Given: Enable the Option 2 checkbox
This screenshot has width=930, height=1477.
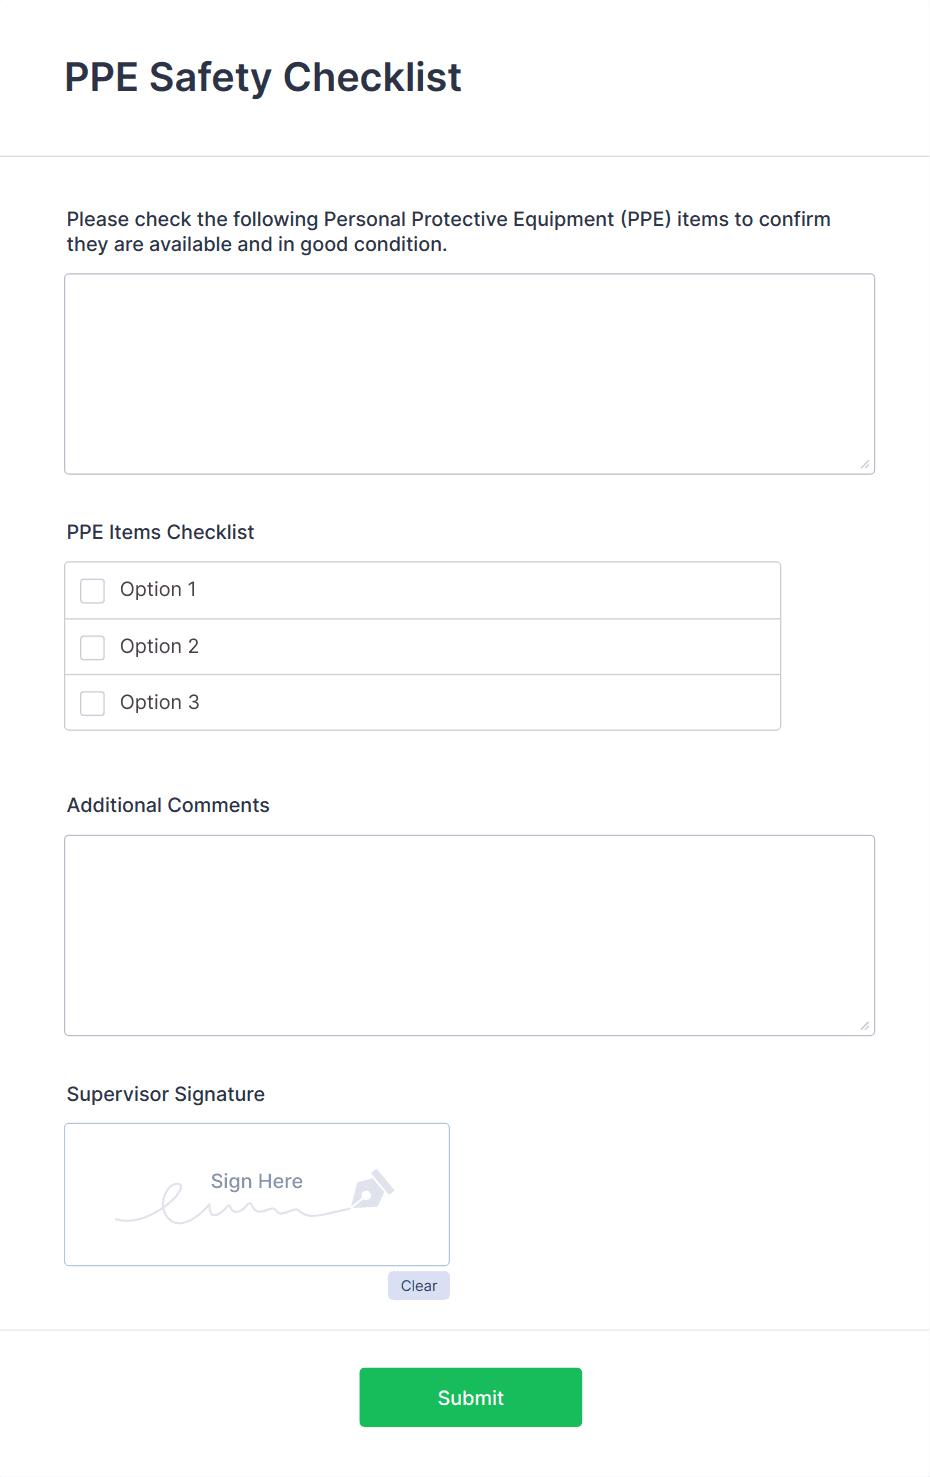Looking at the screenshot, I should [92, 647].
